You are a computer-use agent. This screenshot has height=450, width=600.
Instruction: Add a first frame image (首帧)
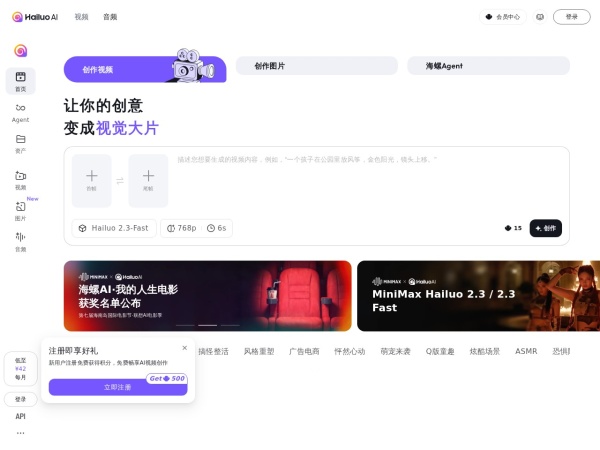pos(91,180)
